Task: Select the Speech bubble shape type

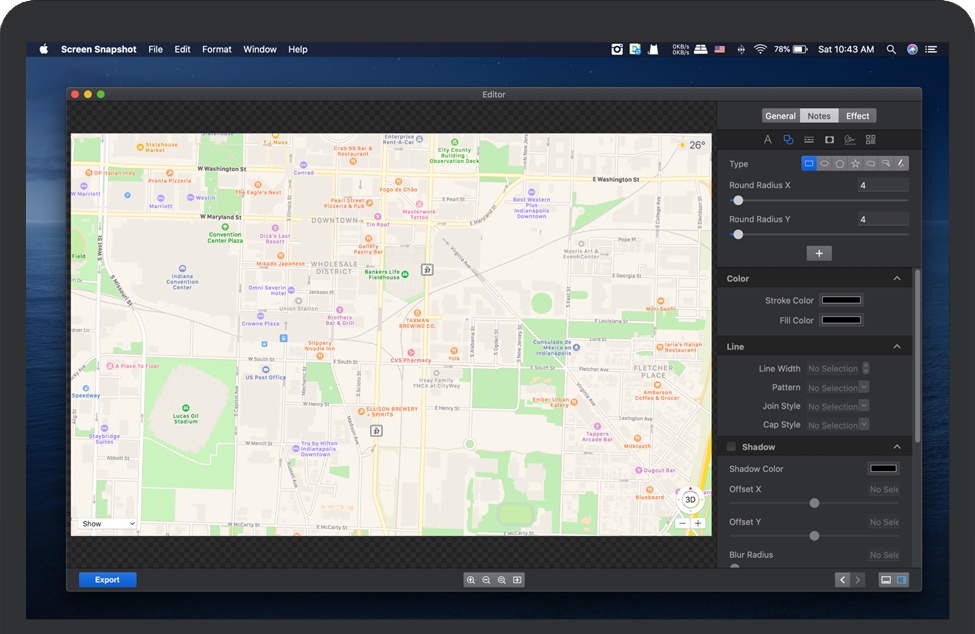Action: pyautogui.click(x=871, y=163)
